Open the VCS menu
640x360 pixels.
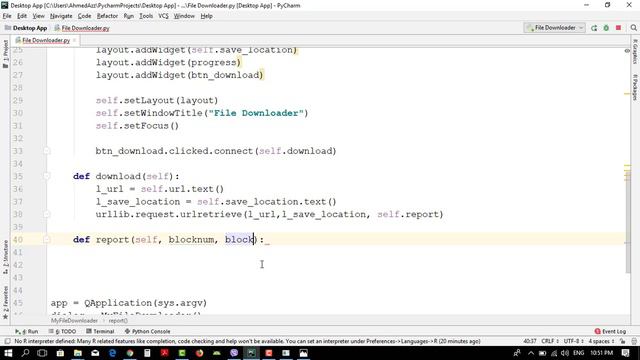tap(163, 16)
